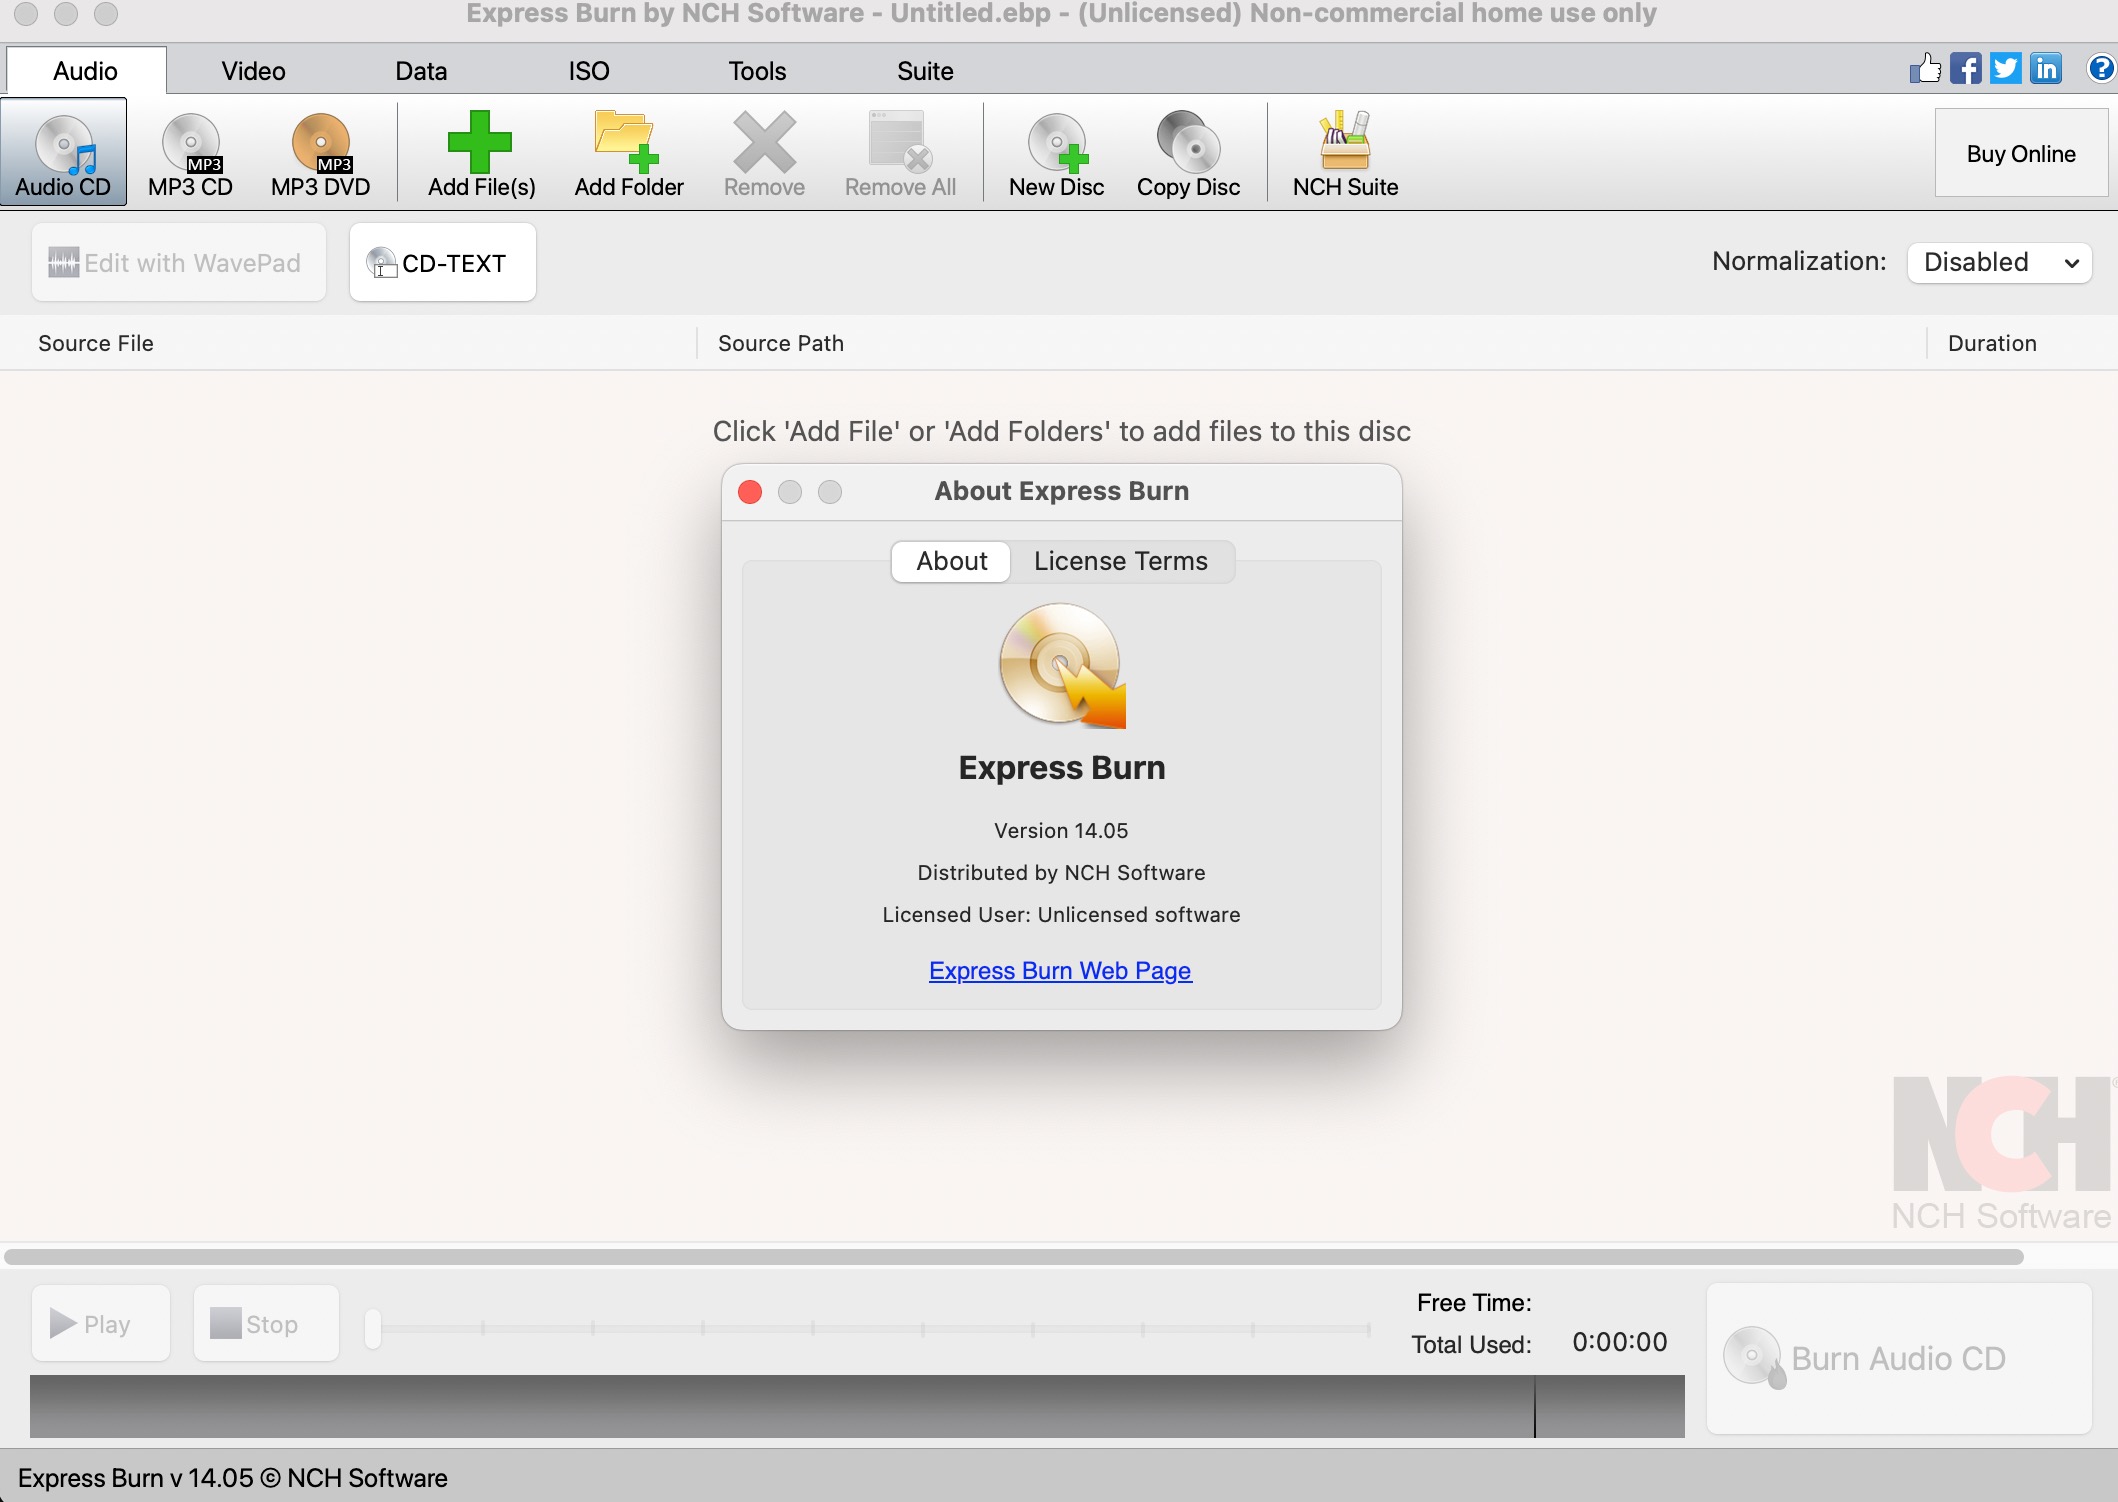Click the Stop button

[266, 1323]
